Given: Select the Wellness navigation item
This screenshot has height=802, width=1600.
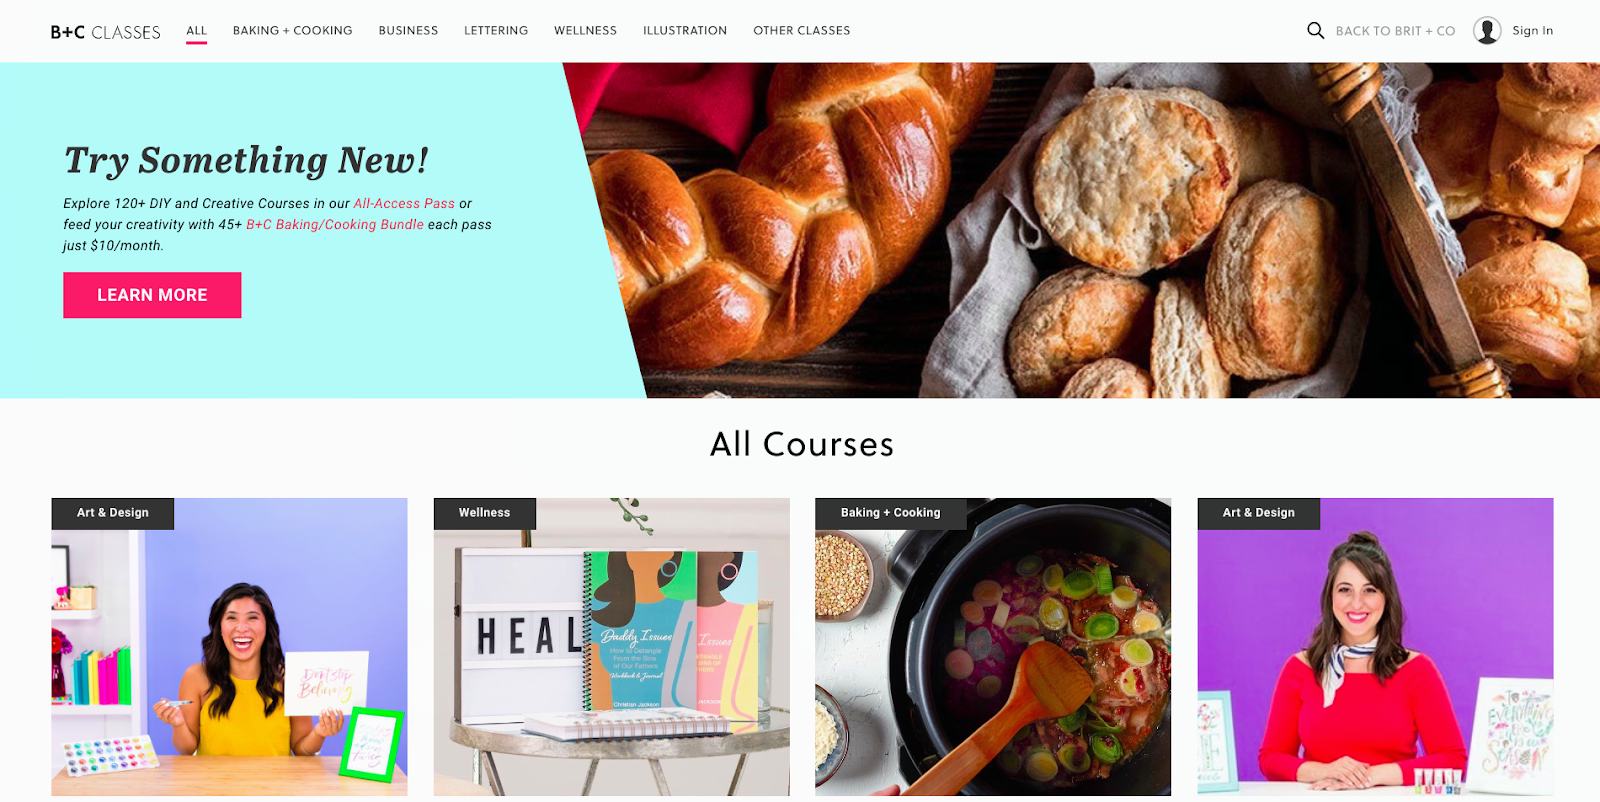Looking at the screenshot, I should [585, 31].
